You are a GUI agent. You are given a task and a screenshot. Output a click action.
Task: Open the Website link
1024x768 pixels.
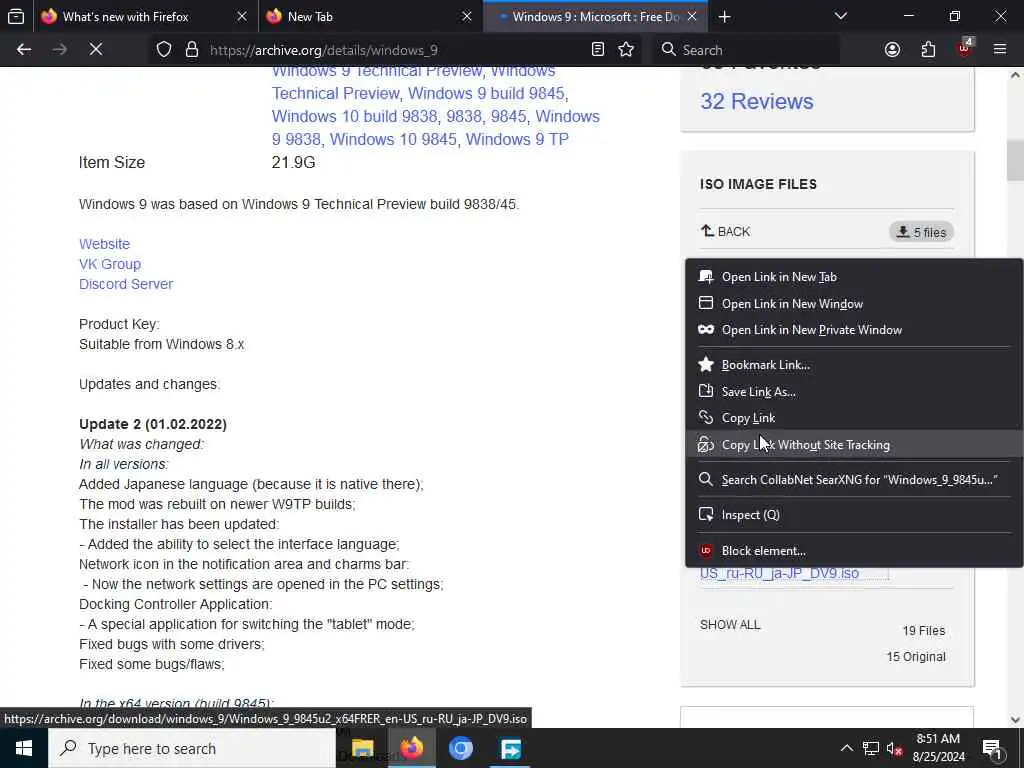tap(104, 244)
